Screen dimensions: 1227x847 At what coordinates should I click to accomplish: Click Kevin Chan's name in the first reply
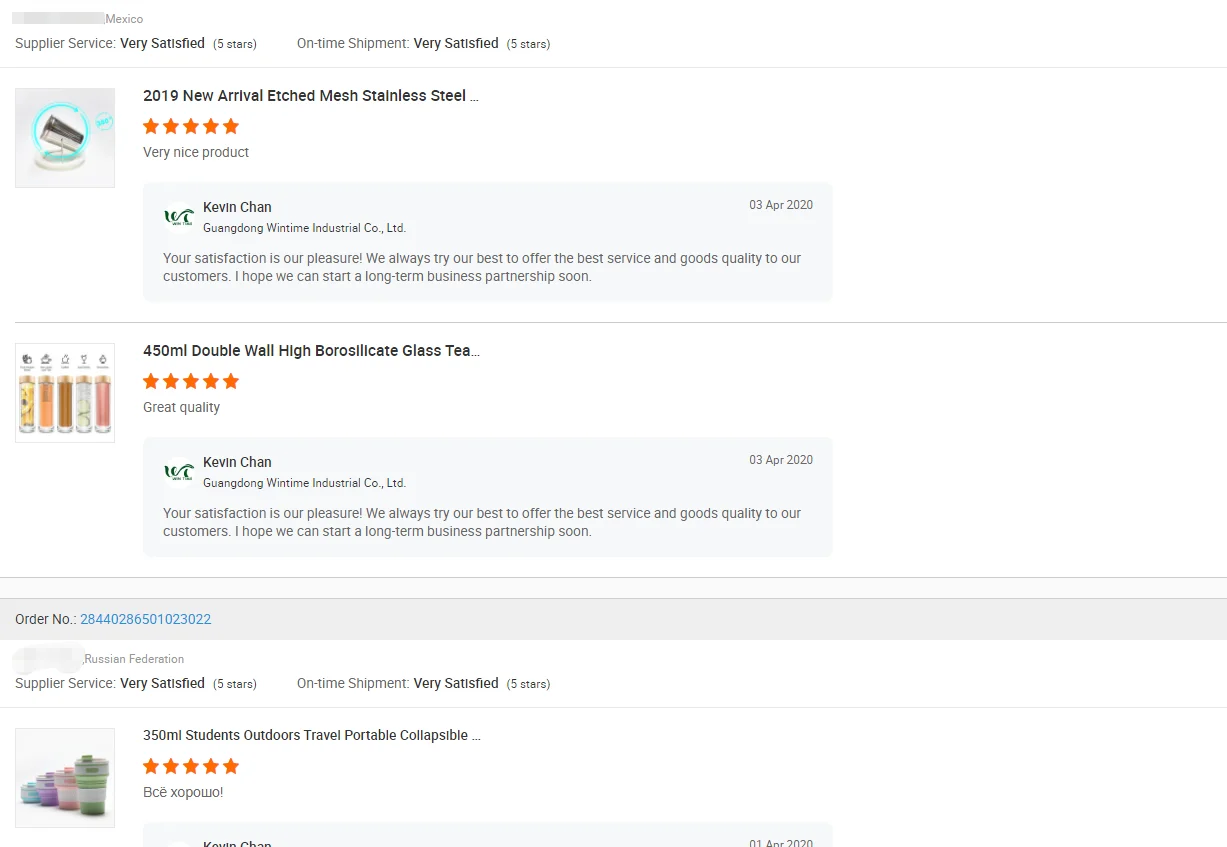(x=237, y=207)
